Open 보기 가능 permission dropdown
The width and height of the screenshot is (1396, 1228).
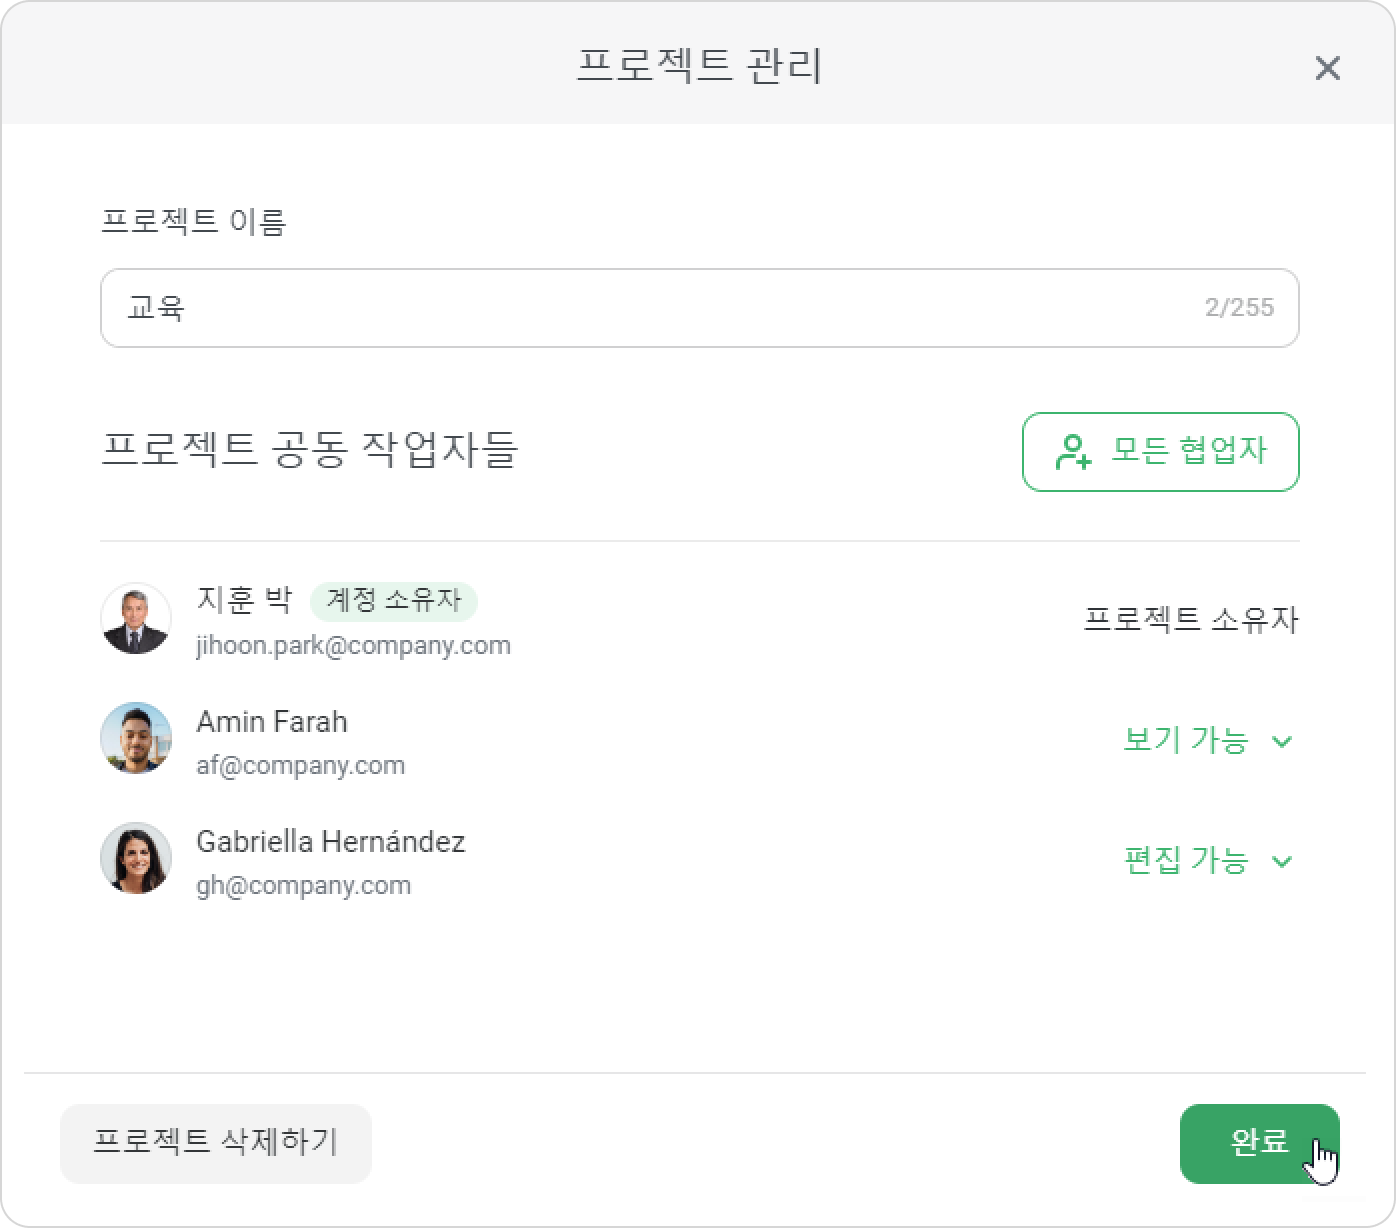click(1208, 740)
